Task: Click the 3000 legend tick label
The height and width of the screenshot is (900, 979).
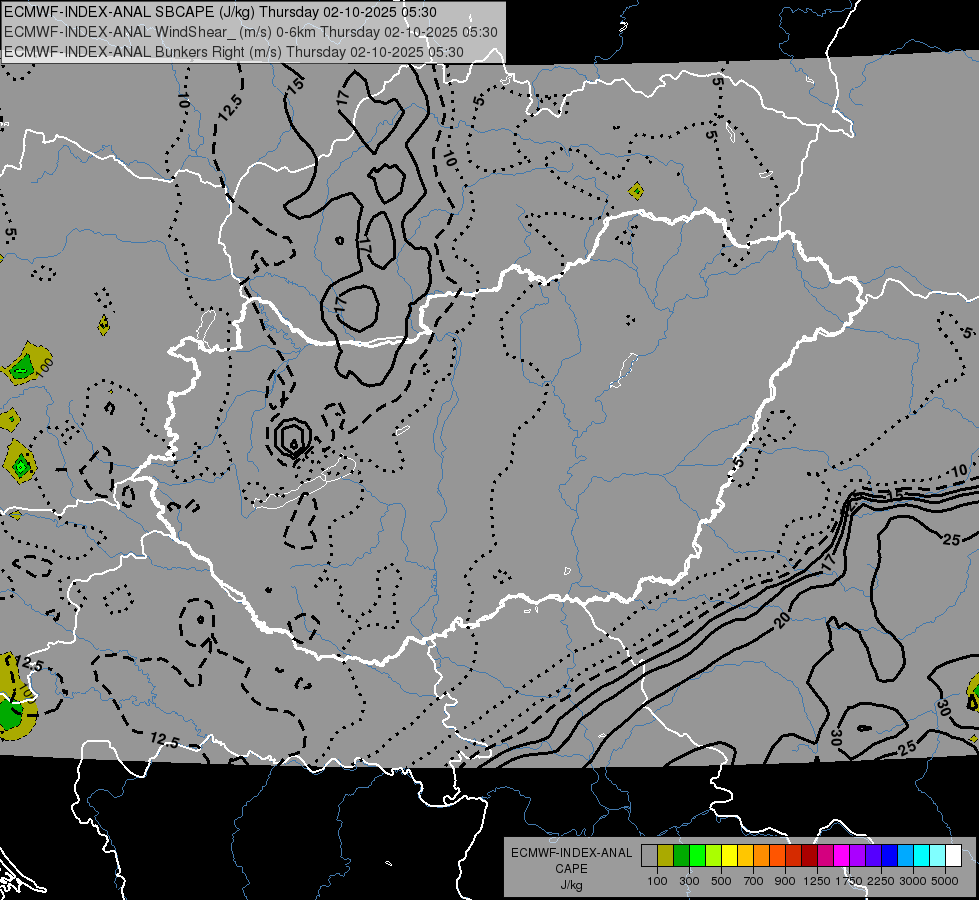Action: 913,881
